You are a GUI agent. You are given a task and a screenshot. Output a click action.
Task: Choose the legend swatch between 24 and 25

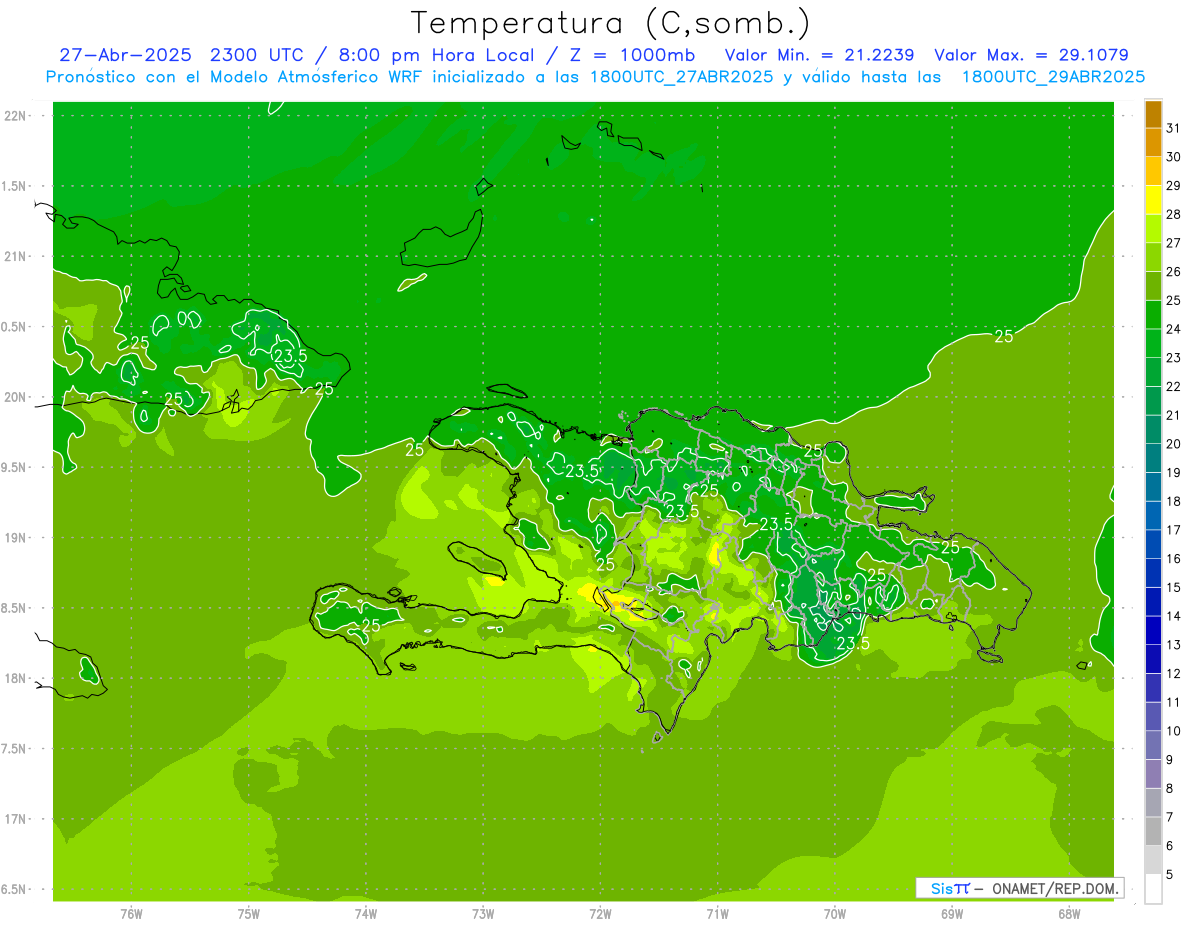[1153, 314]
